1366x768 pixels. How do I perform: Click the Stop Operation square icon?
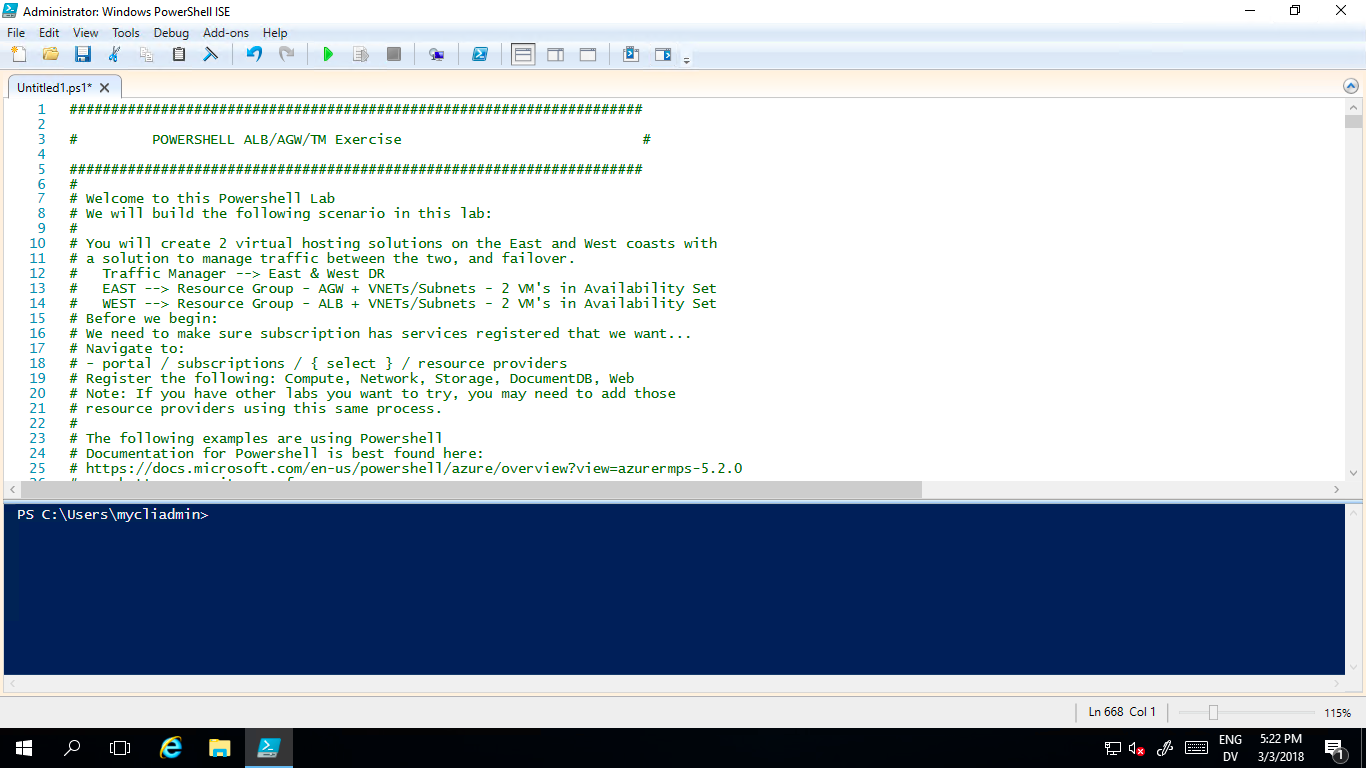click(x=394, y=54)
